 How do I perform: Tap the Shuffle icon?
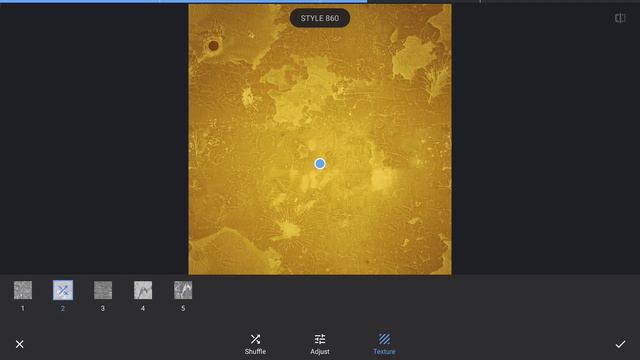pyautogui.click(x=256, y=339)
